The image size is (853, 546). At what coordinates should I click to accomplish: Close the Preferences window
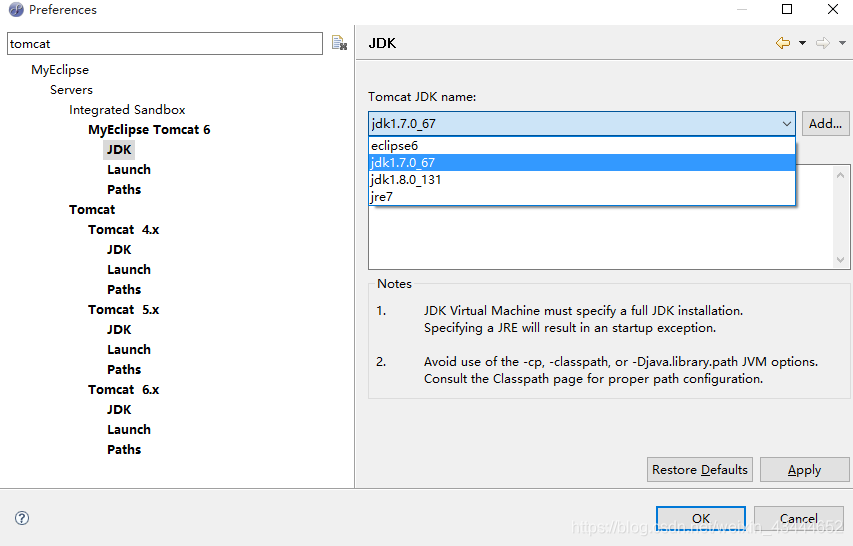(x=832, y=9)
